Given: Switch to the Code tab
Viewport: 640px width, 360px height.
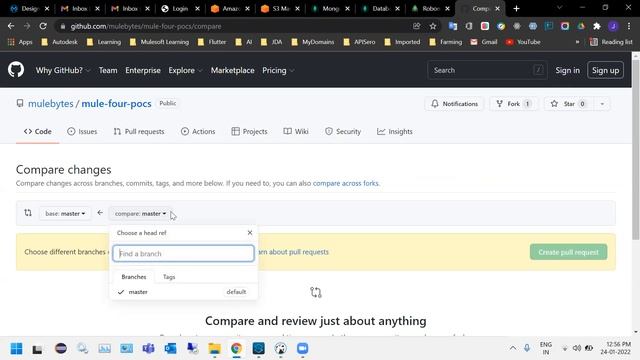Looking at the screenshot, I should point(38,131).
